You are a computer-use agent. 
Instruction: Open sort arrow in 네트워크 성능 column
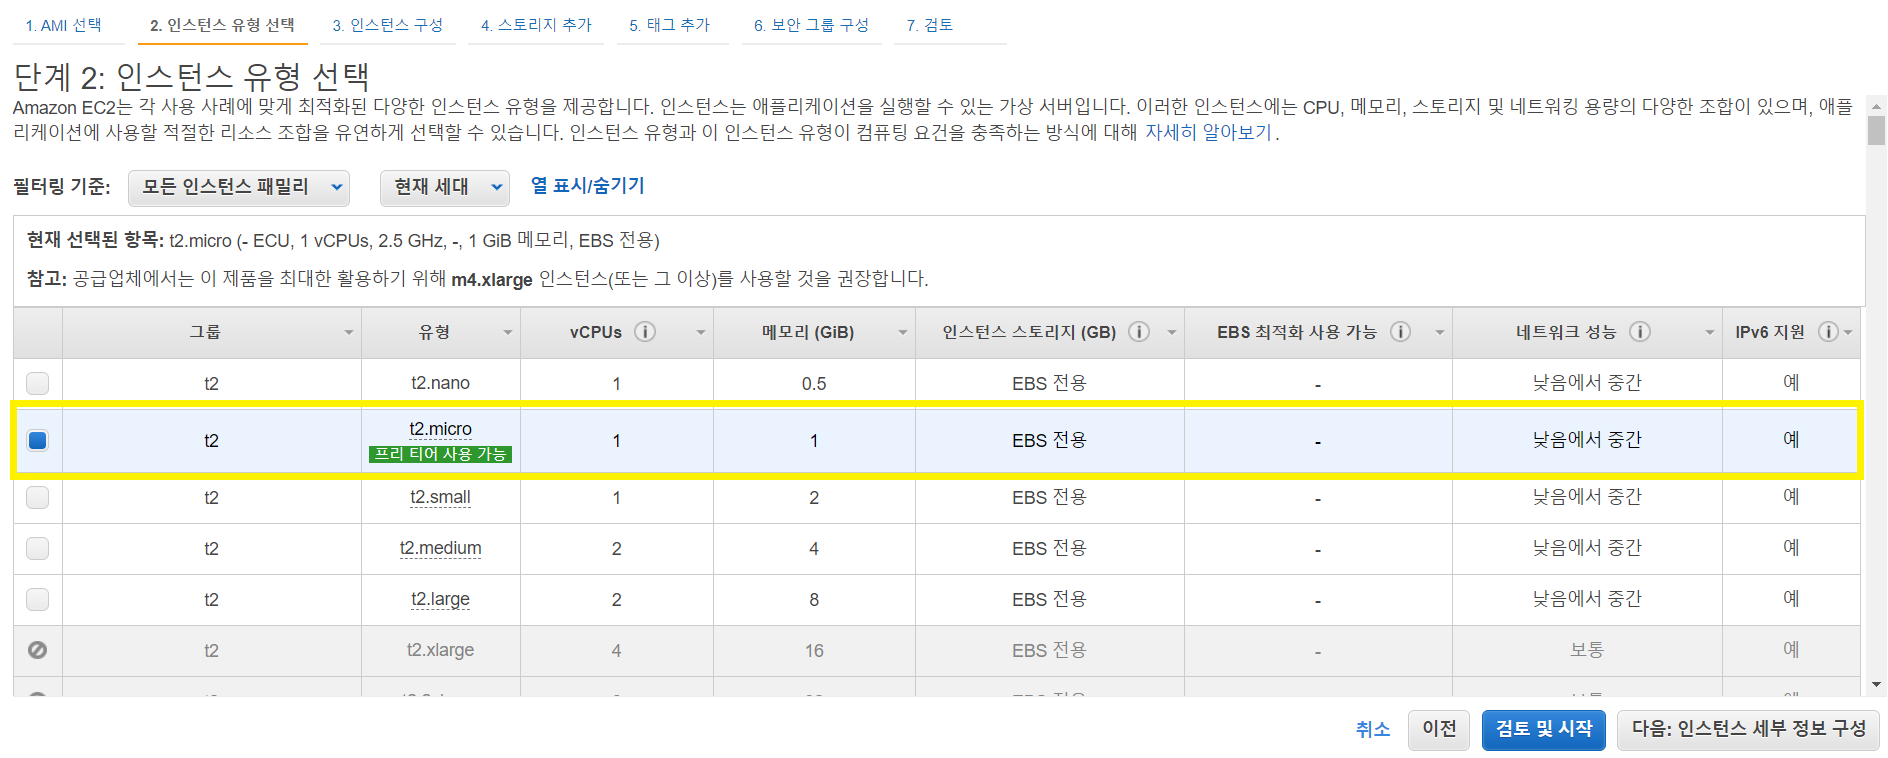[x=1710, y=333]
